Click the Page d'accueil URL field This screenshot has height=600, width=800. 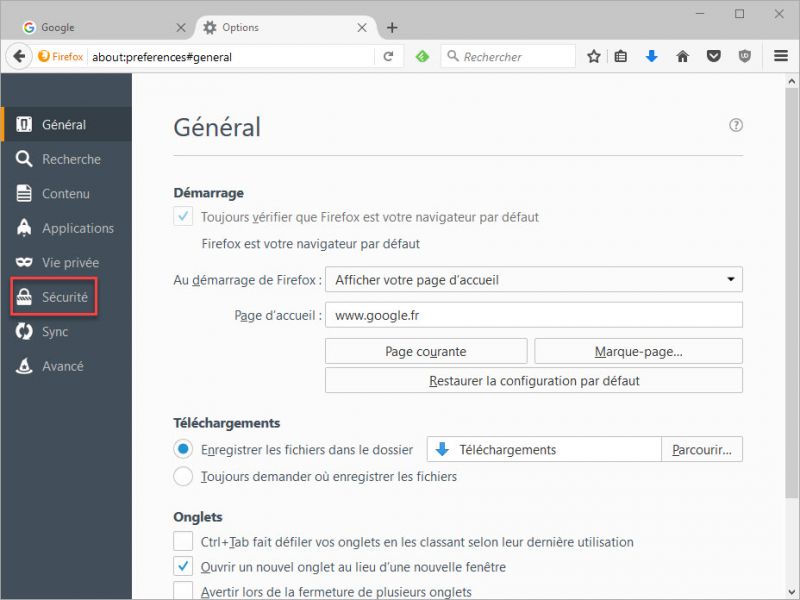coord(534,315)
